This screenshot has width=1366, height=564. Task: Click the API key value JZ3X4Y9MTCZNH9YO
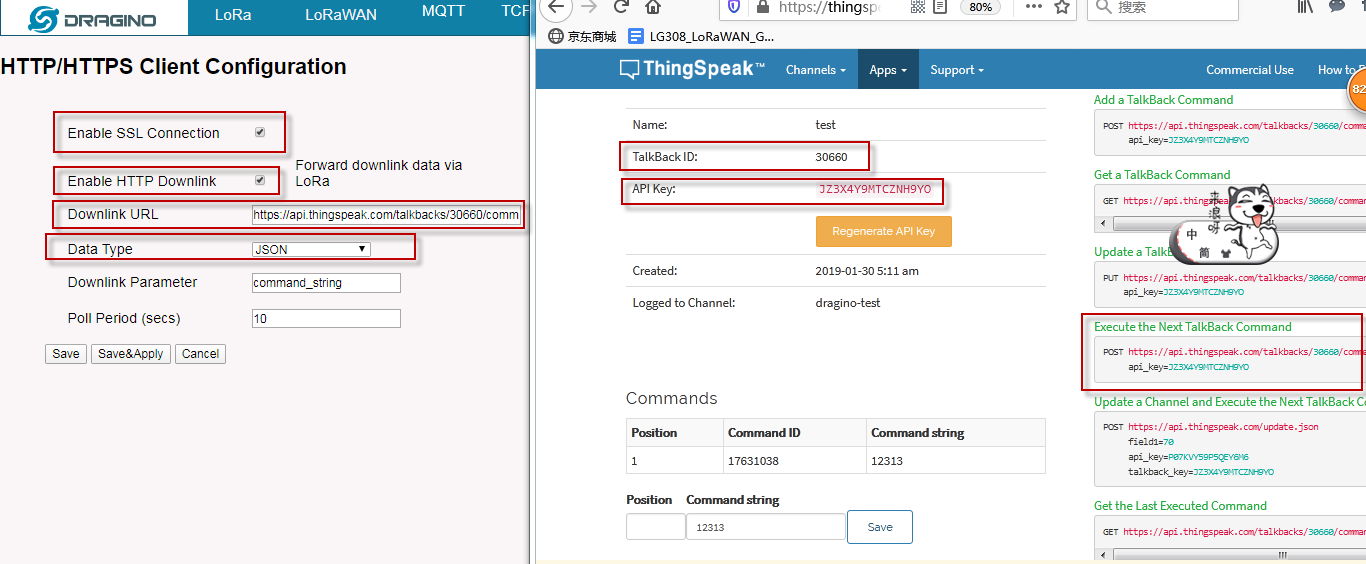[875, 189]
